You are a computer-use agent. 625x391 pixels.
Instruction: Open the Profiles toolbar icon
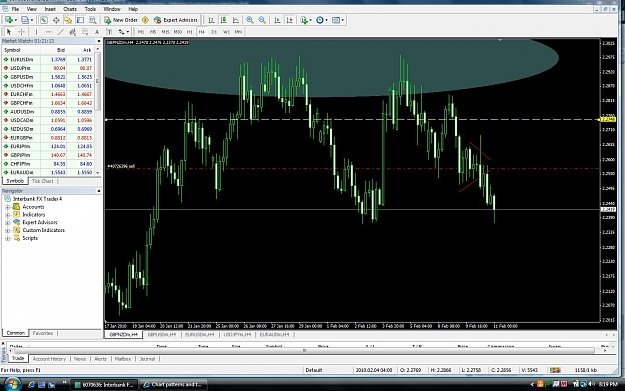(x=25, y=20)
